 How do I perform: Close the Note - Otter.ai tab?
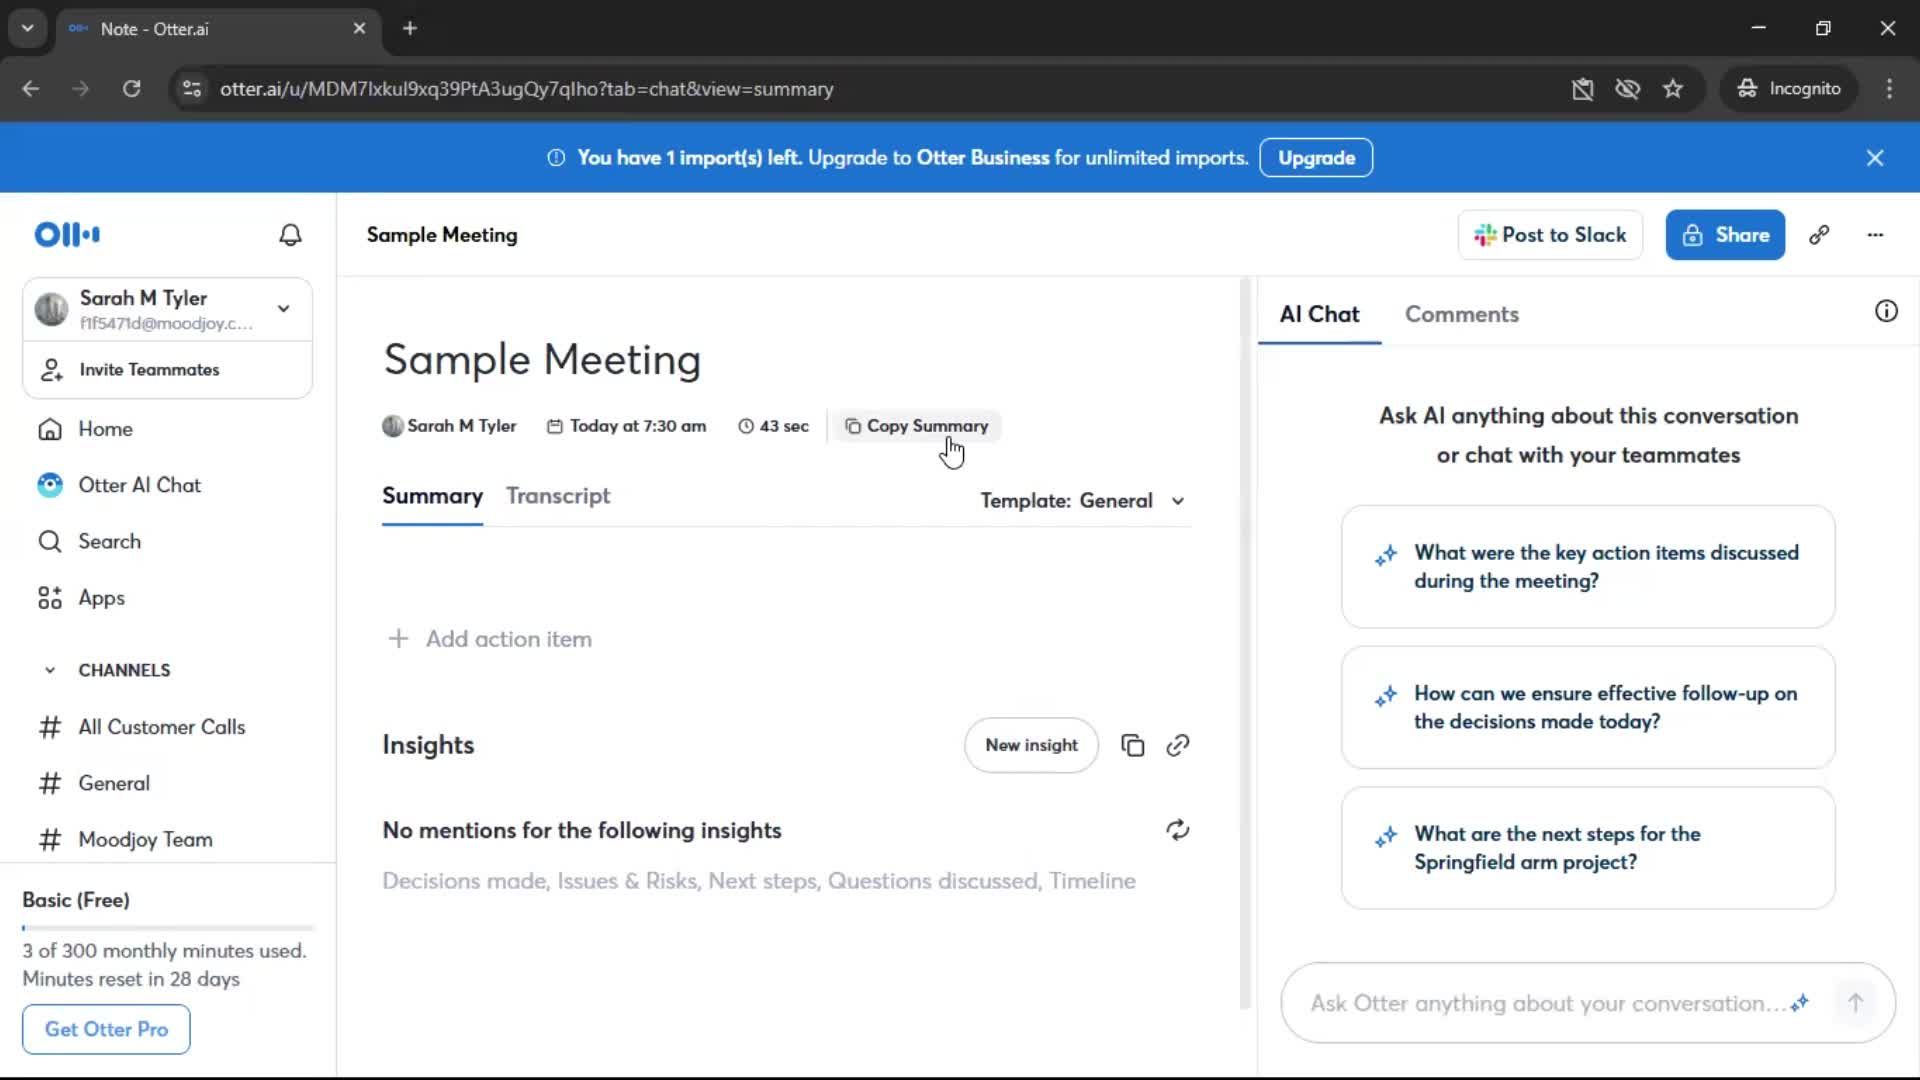click(x=359, y=29)
